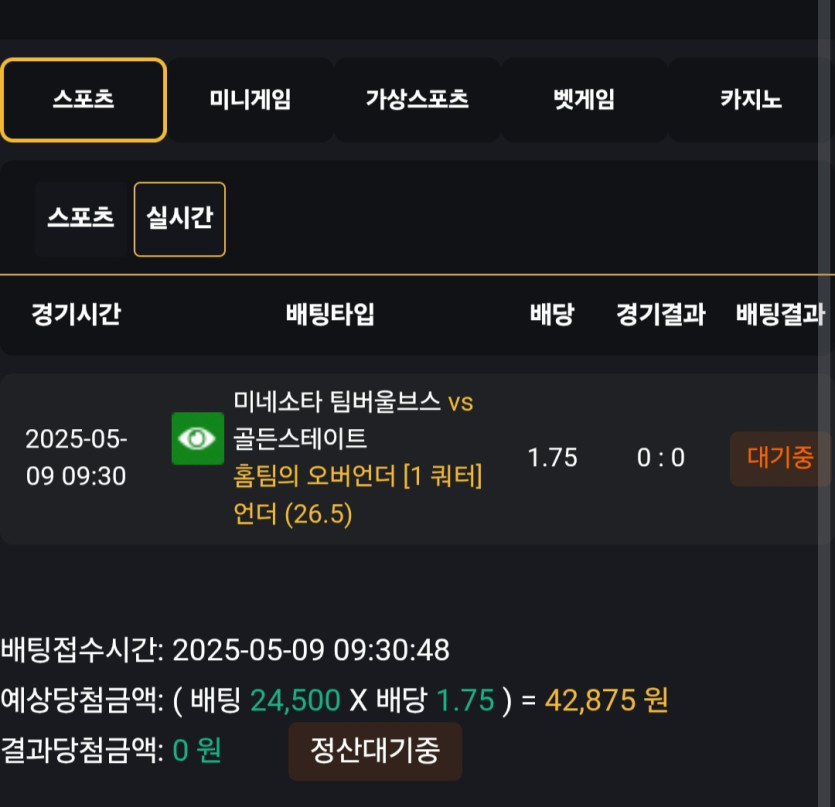The width and height of the screenshot is (835, 807).
Task: Click the 배팅결과 column header
Action: tap(781, 314)
